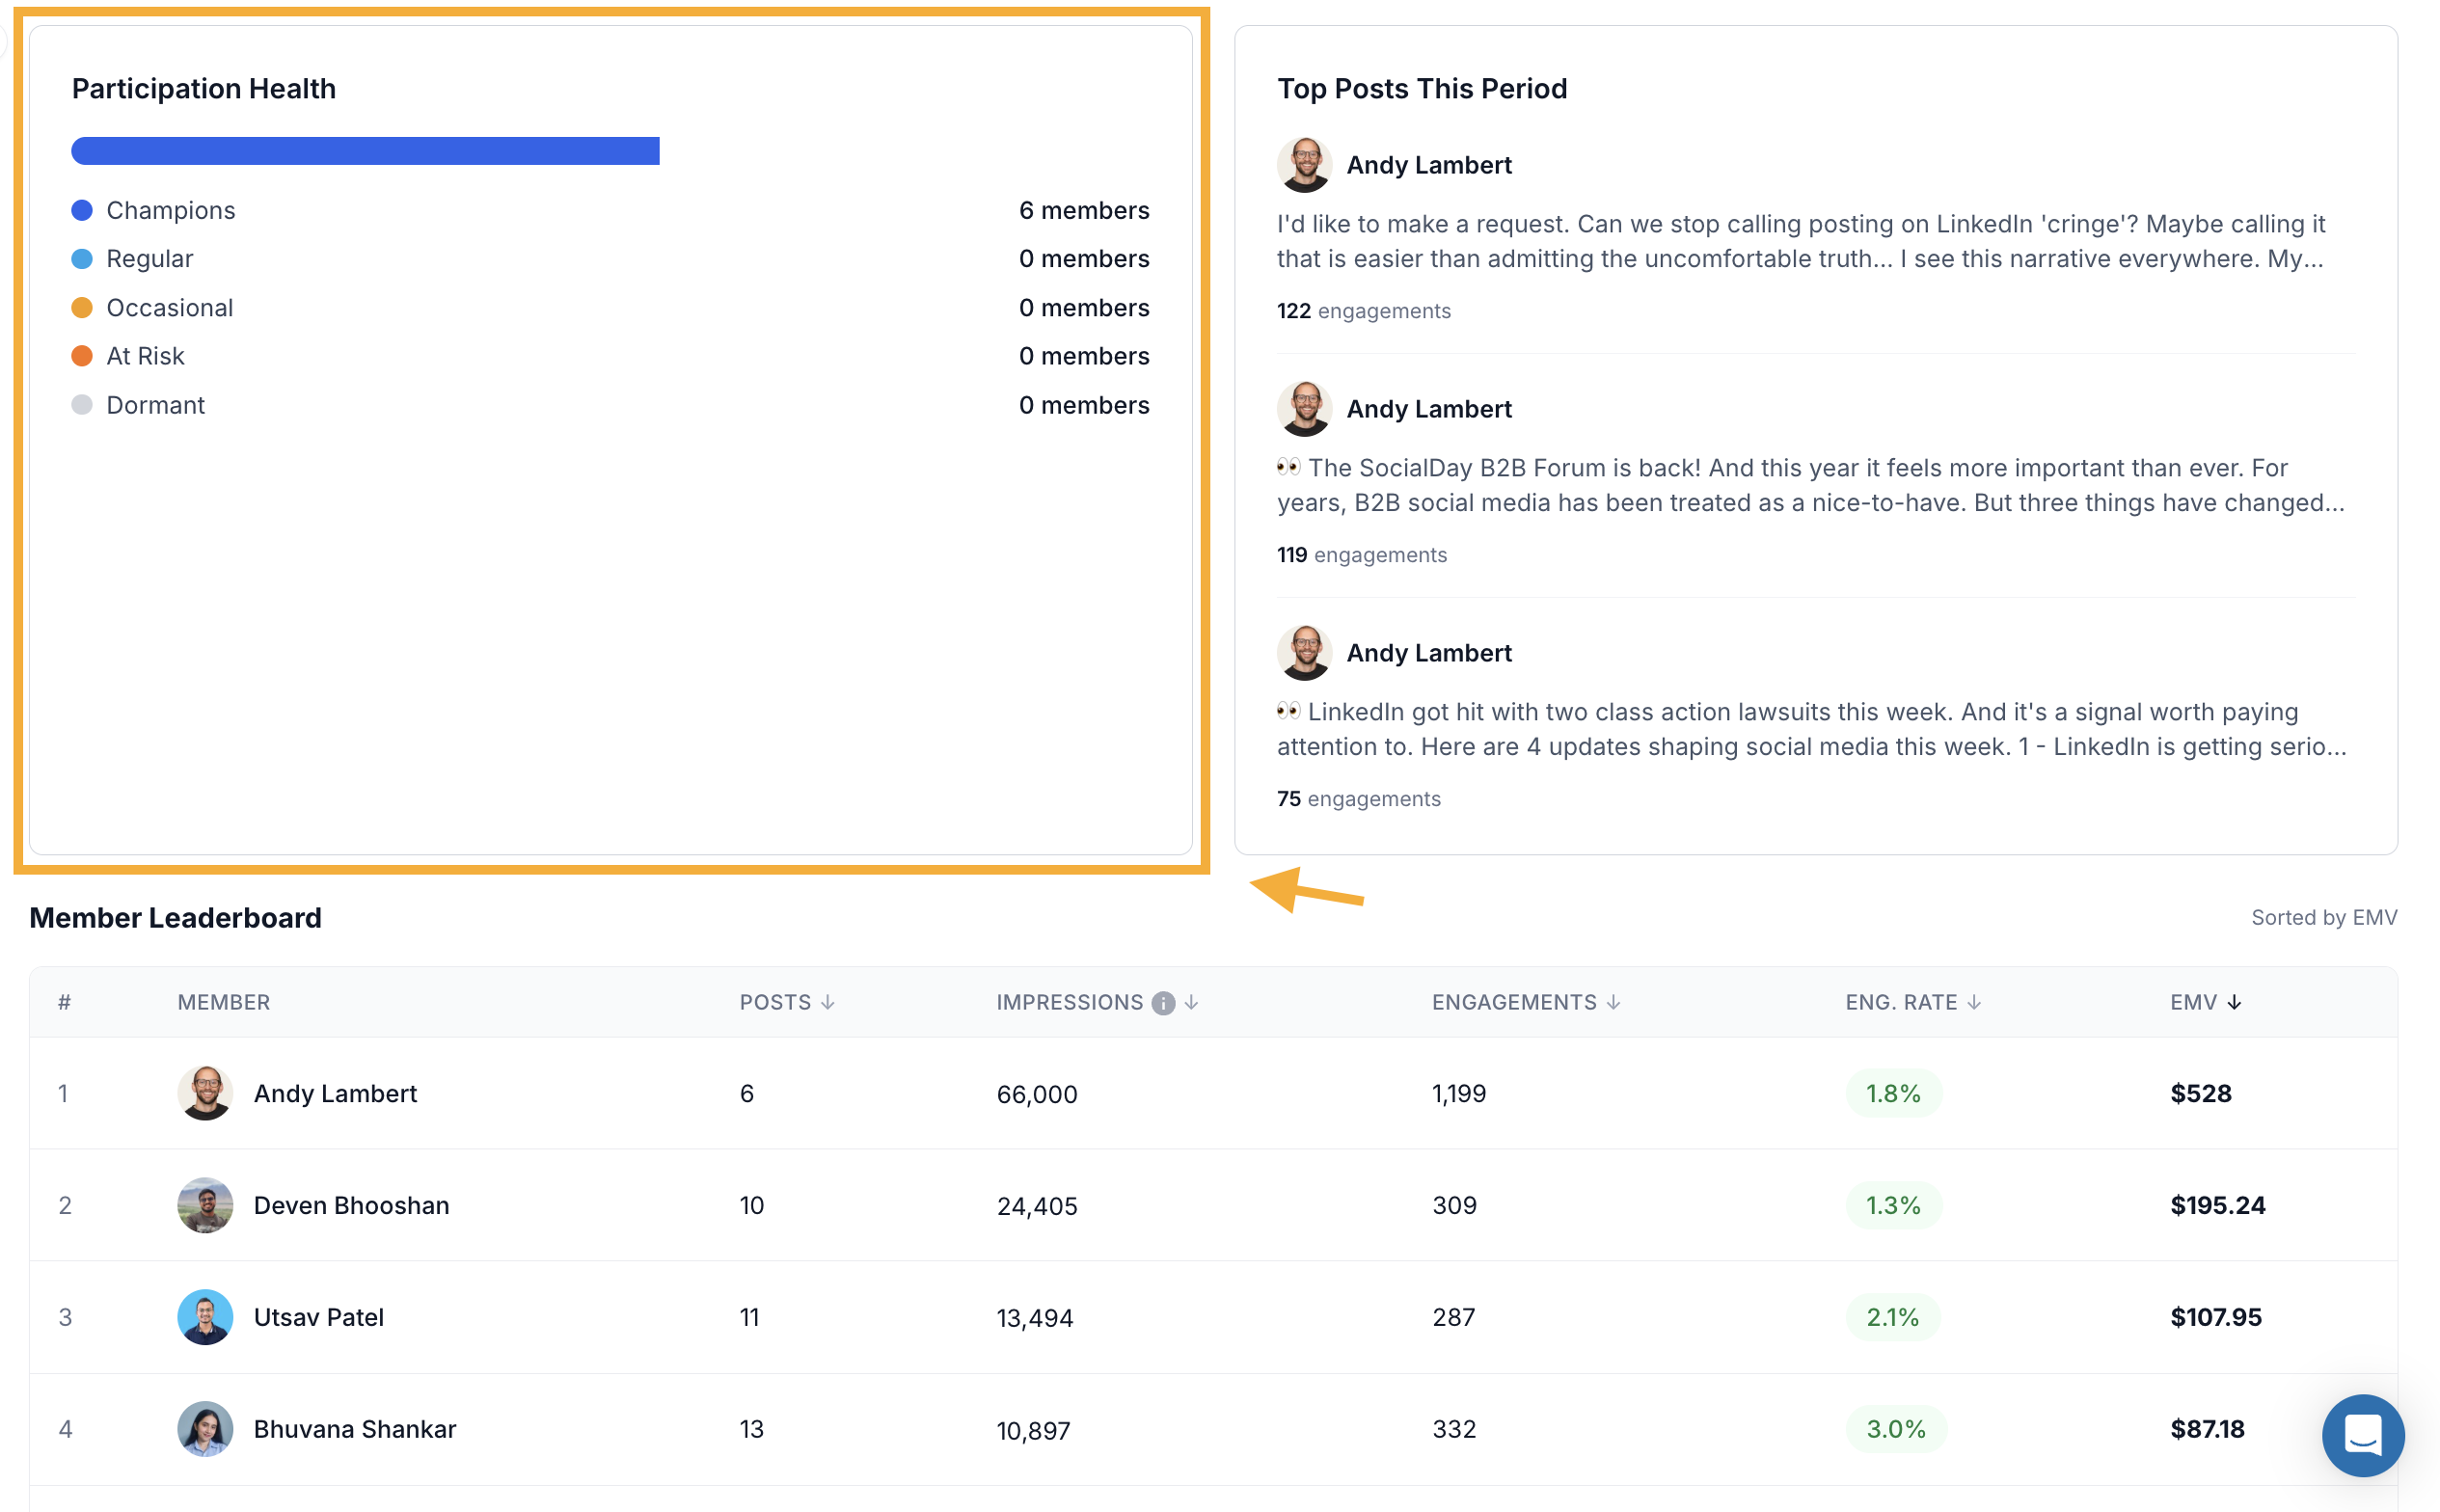Sort leaderboard by Engagements column
2440x1512 pixels.
point(1526,1002)
